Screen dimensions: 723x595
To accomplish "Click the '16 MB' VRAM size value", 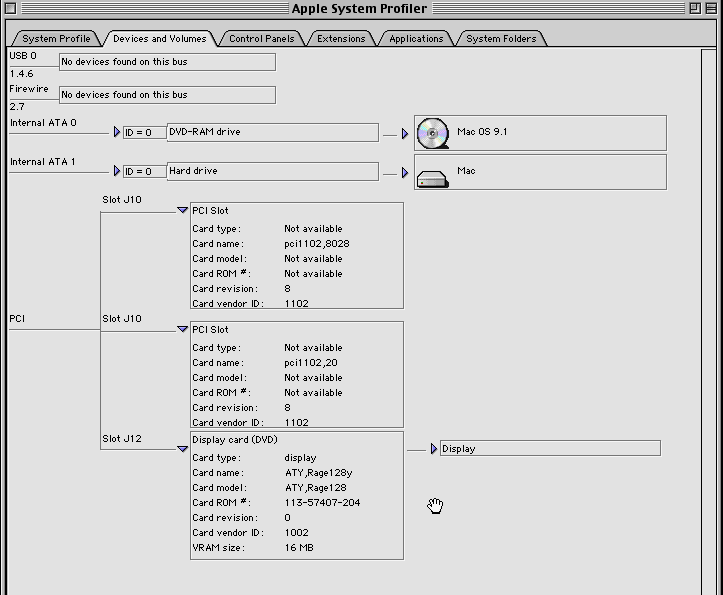I will pos(299,547).
